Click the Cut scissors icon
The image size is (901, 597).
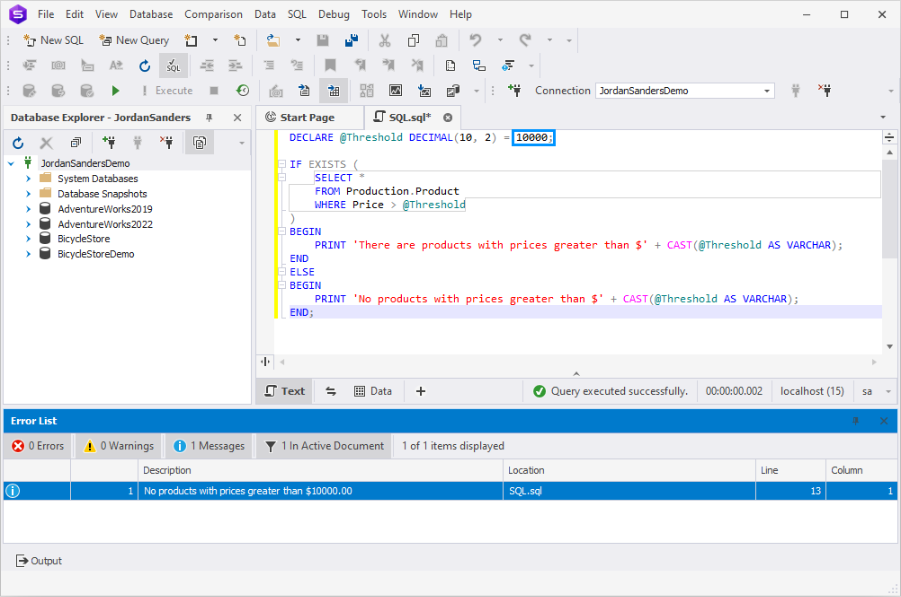coord(384,40)
